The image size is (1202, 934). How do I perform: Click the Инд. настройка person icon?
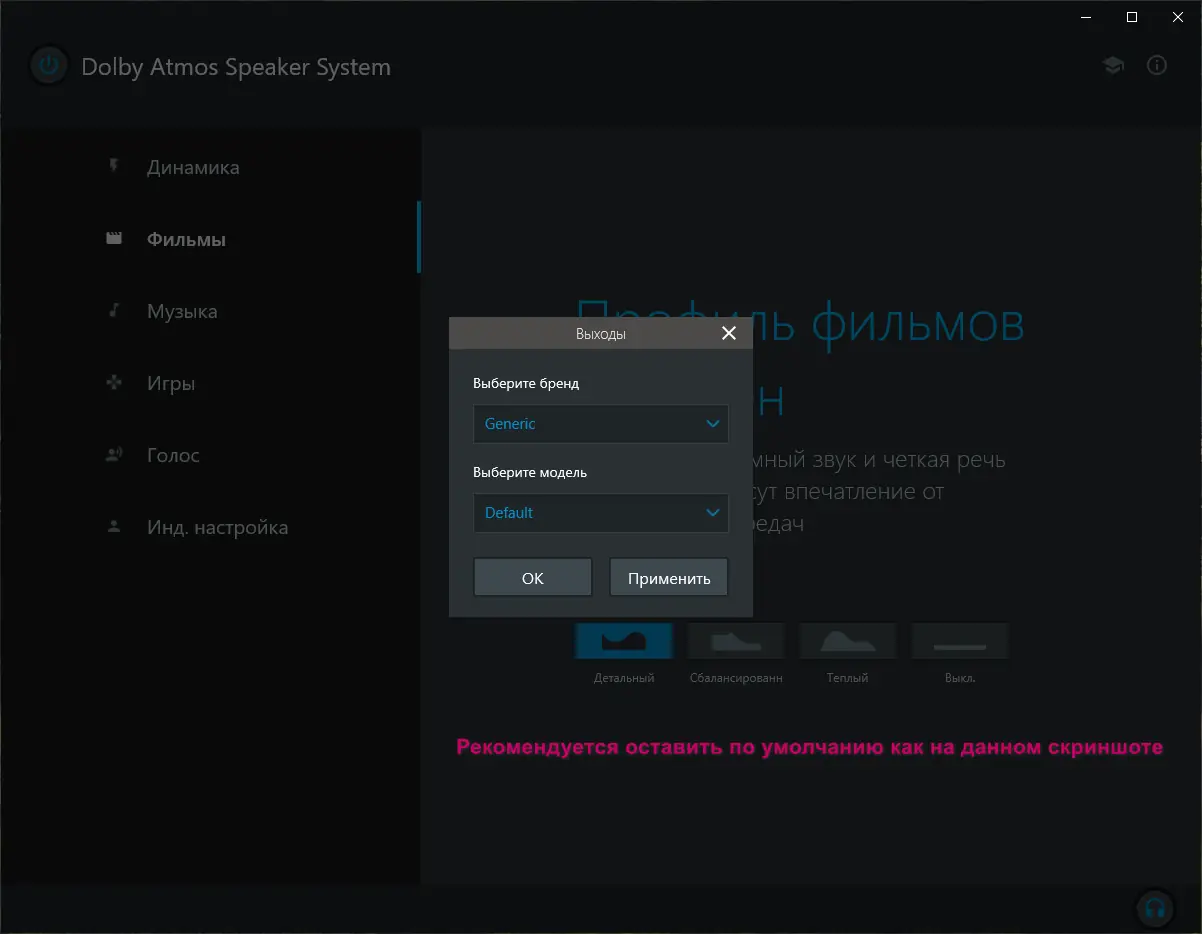(114, 527)
